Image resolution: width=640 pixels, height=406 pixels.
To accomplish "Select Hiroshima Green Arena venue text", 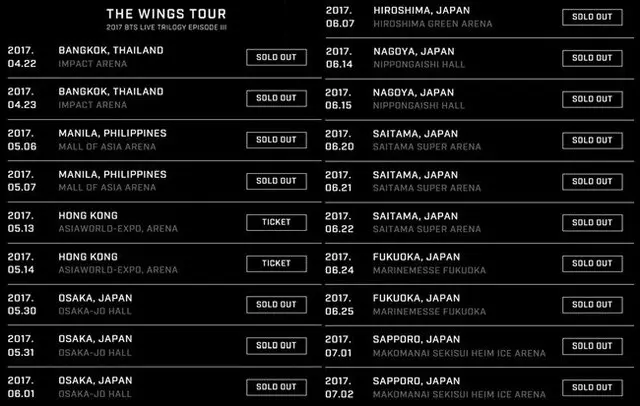I will pyautogui.click(x=433, y=24).
